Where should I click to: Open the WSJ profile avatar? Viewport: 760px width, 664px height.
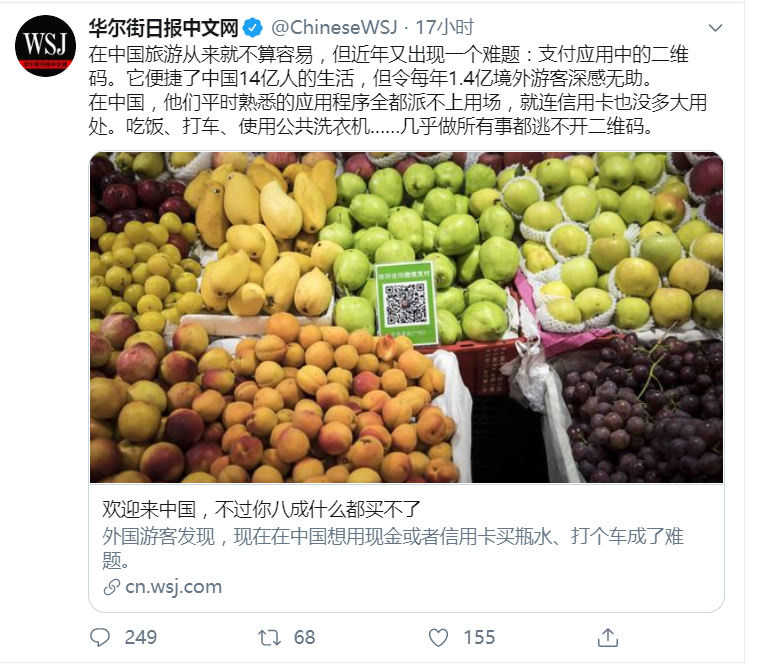click(x=46, y=46)
